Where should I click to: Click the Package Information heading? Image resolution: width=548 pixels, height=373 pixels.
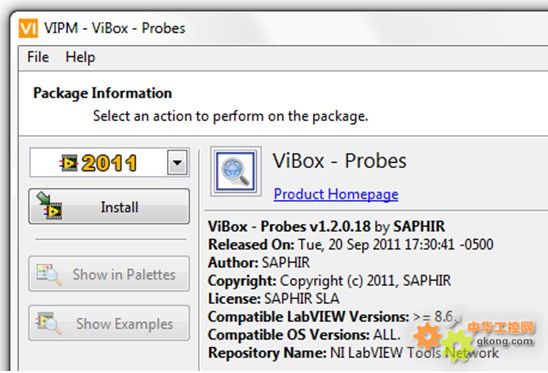[102, 93]
